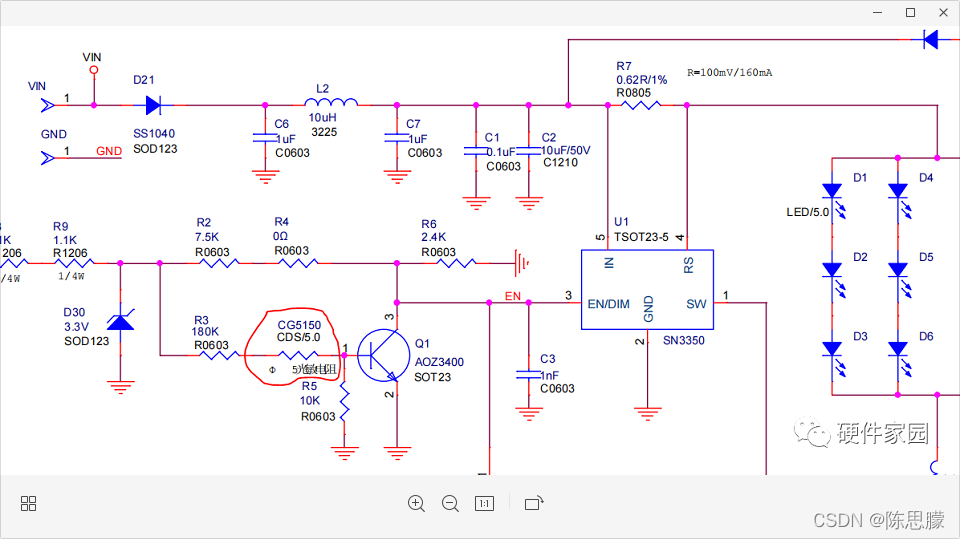This screenshot has height=539, width=960.
Task: Click the D6 LED designator
Action: point(926,336)
